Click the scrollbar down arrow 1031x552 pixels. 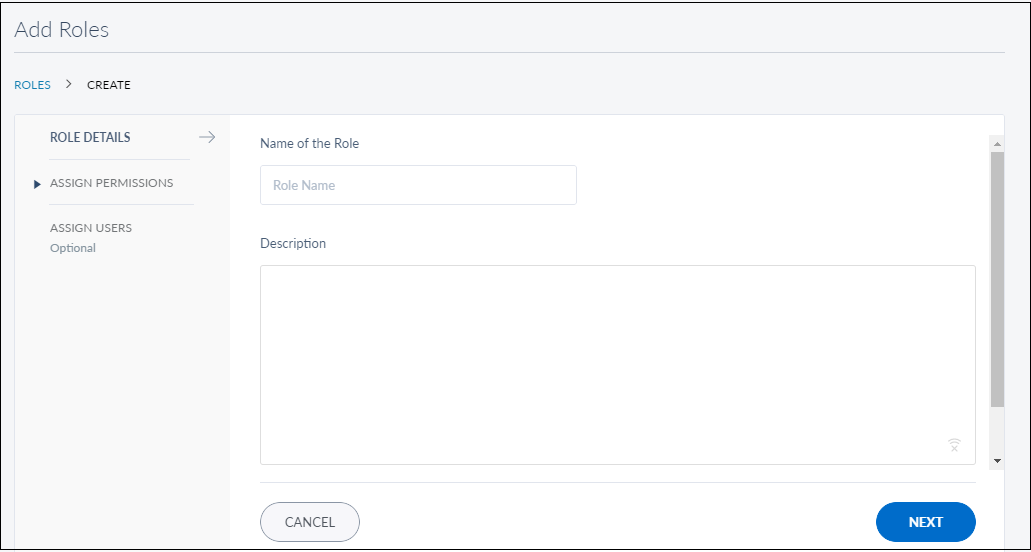coord(997,460)
